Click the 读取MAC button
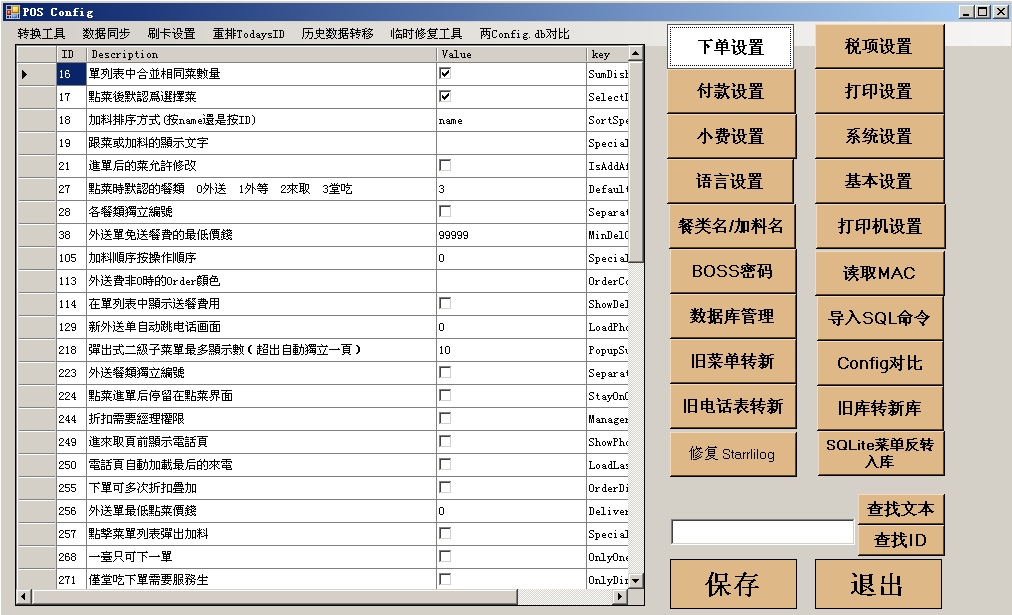This screenshot has width=1012, height=615. click(x=879, y=273)
